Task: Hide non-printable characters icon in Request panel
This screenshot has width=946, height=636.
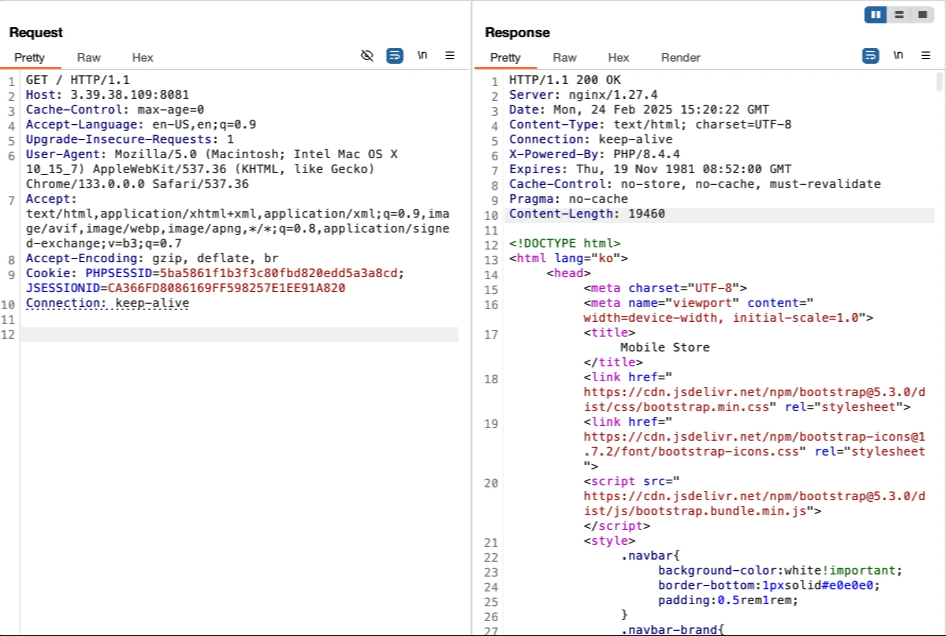Action: tap(367, 56)
